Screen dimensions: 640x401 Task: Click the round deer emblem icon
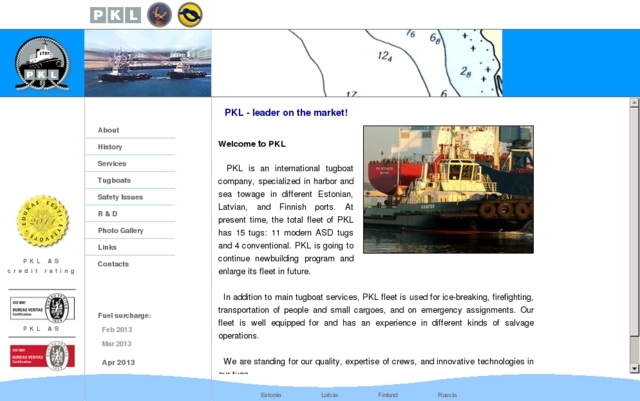point(159,14)
